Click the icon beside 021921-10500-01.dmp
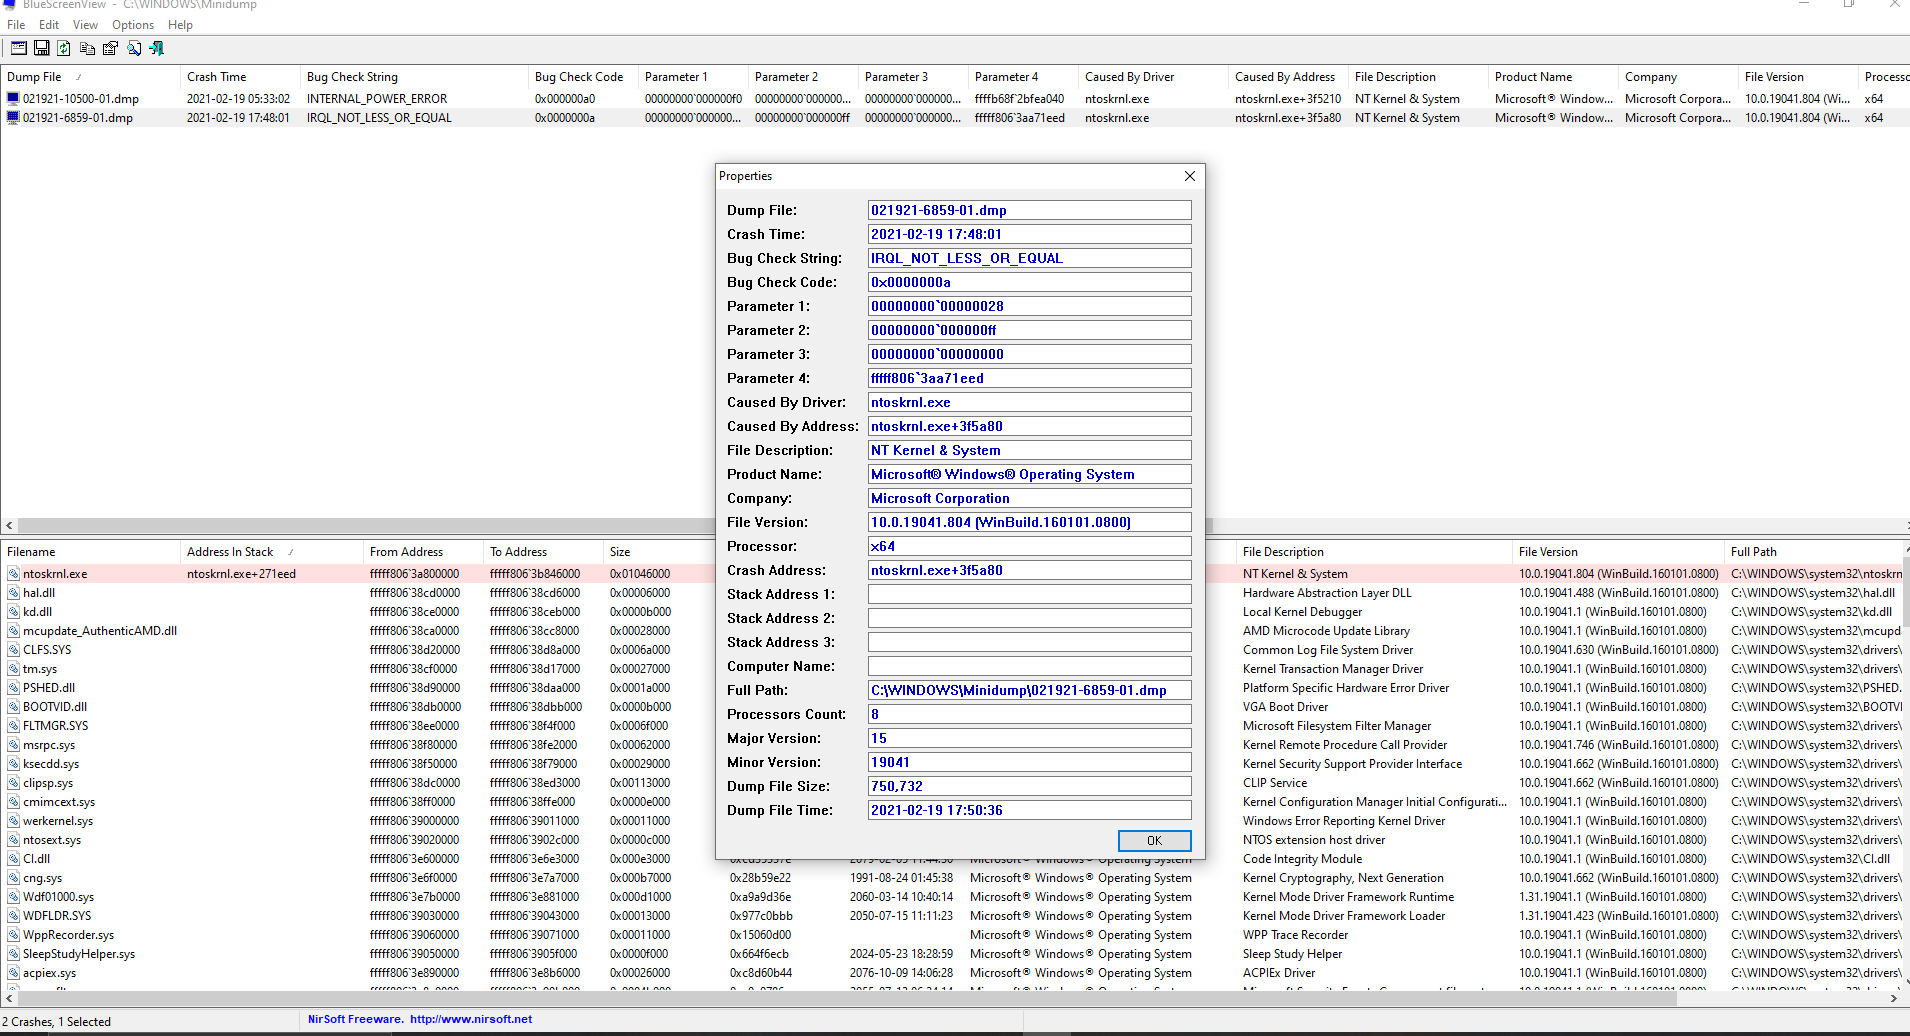The height and width of the screenshot is (1036, 1910). click(13, 99)
